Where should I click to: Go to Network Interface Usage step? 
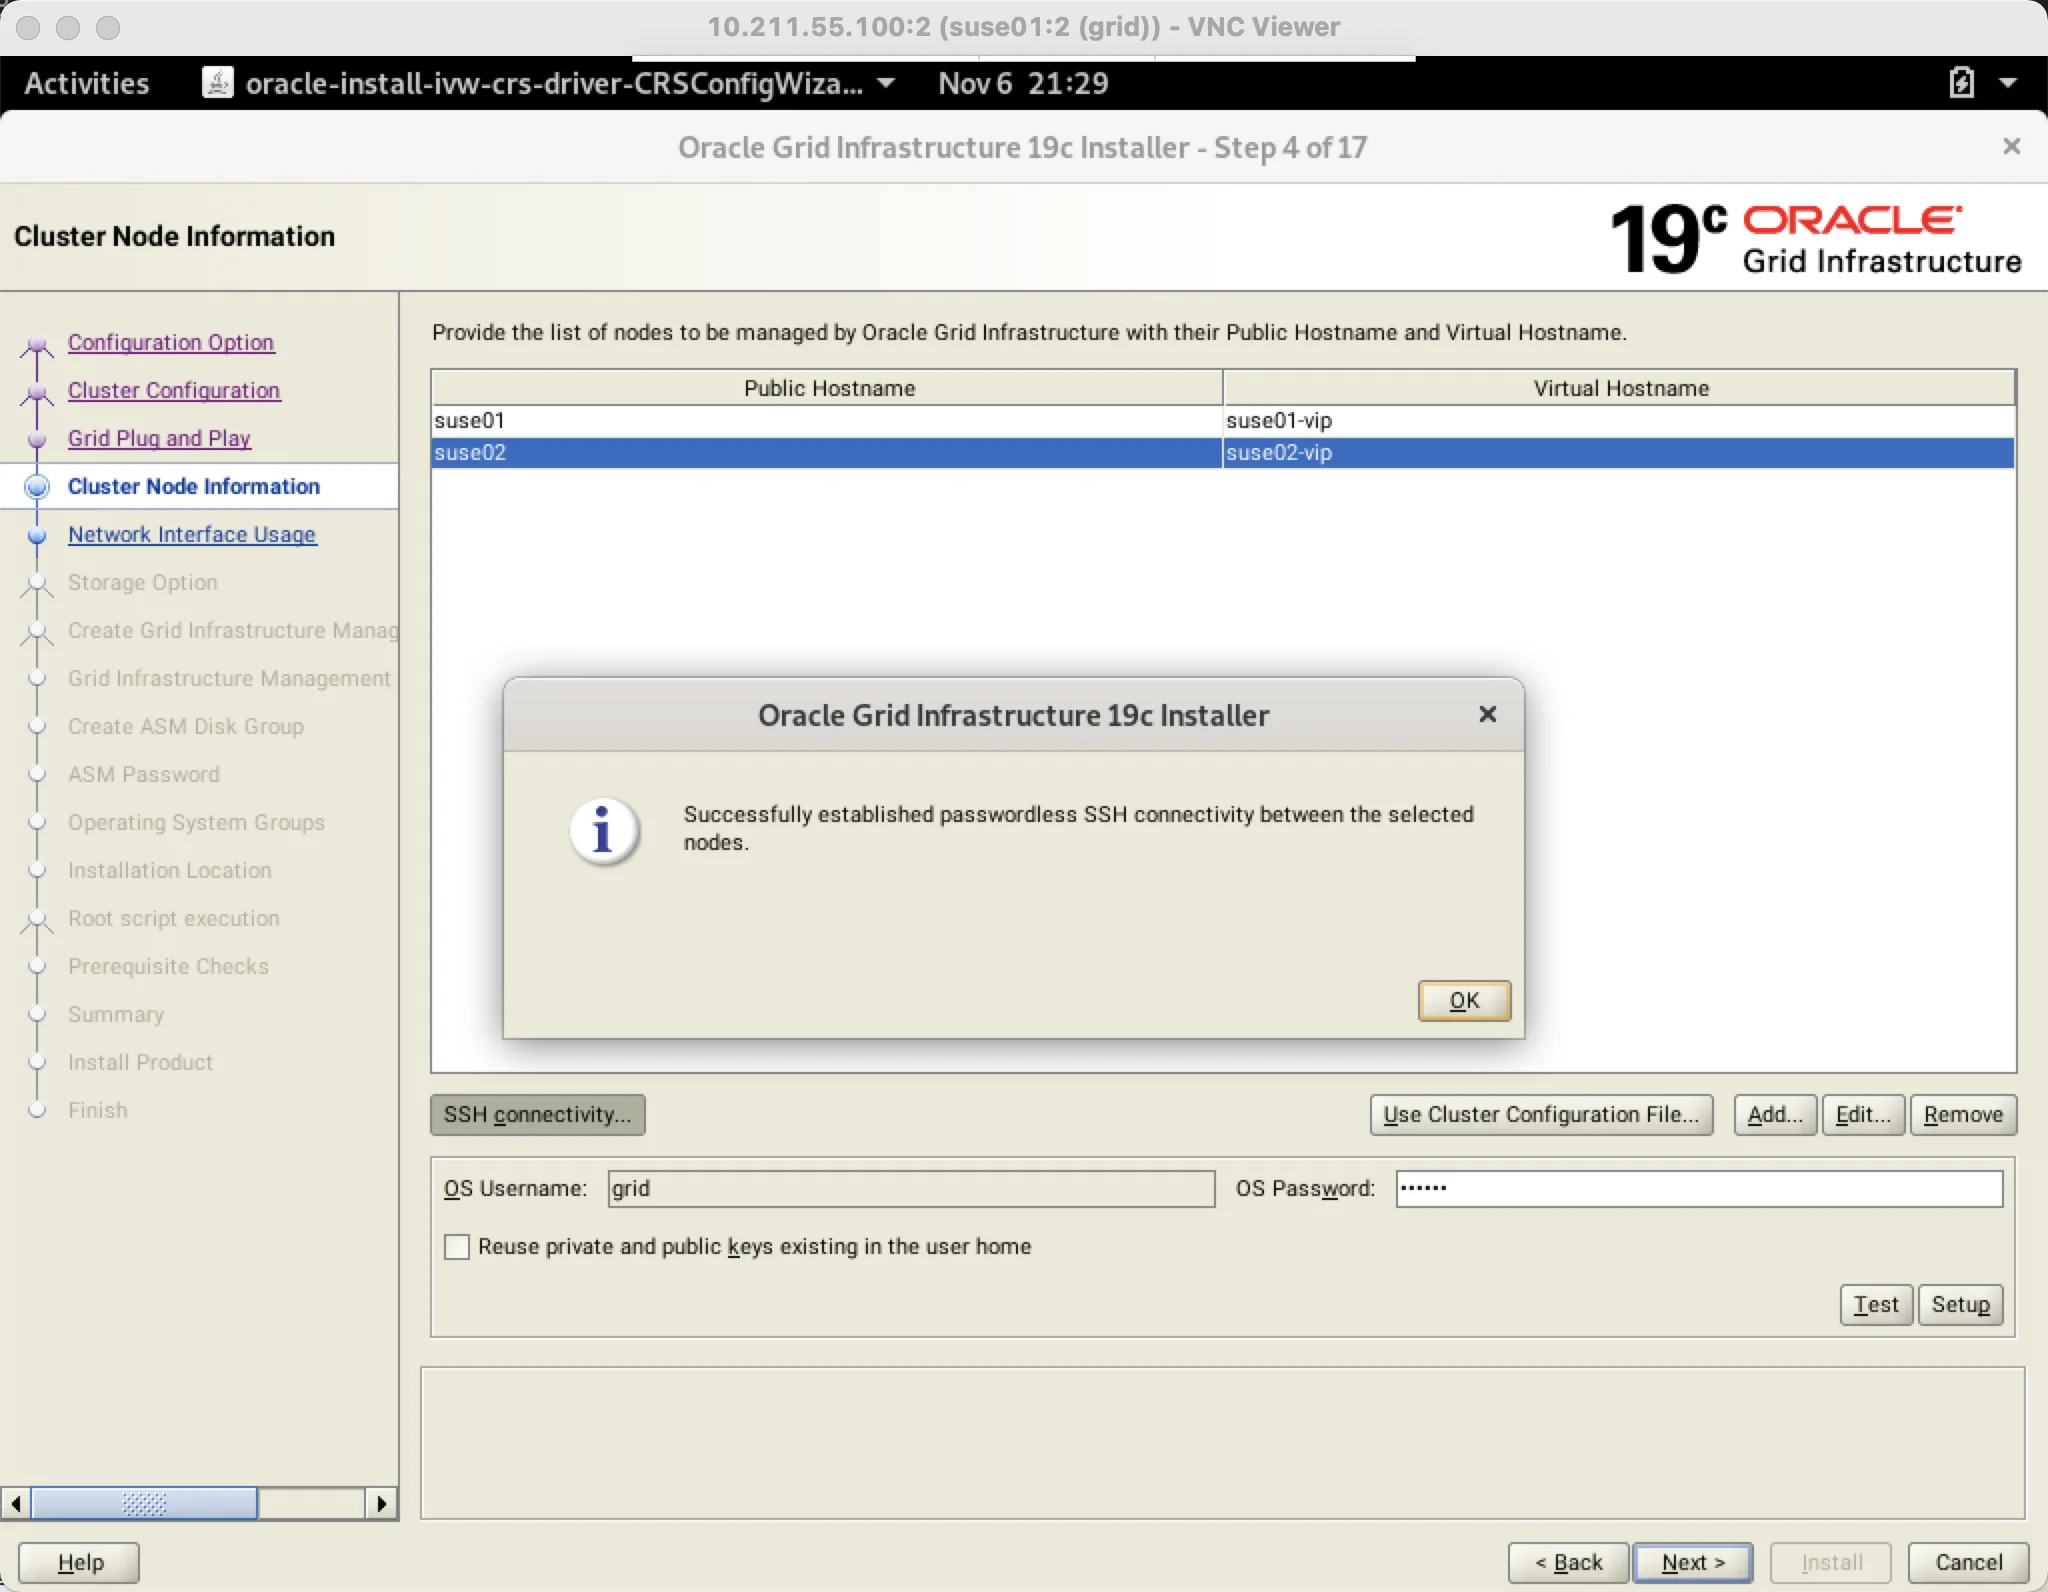click(192, 534)
